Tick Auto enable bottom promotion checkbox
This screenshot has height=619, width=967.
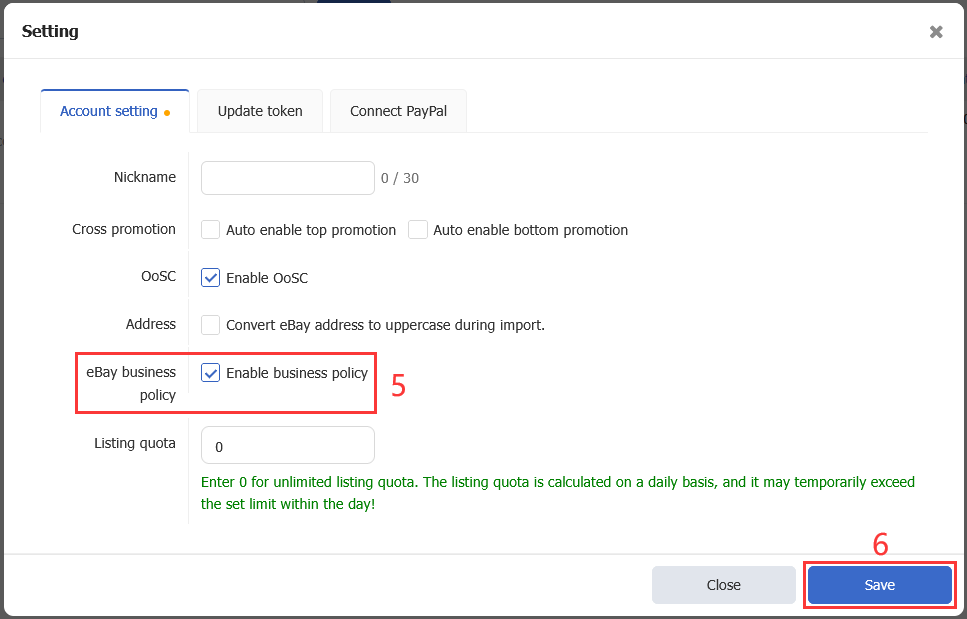tap(418, 230)
